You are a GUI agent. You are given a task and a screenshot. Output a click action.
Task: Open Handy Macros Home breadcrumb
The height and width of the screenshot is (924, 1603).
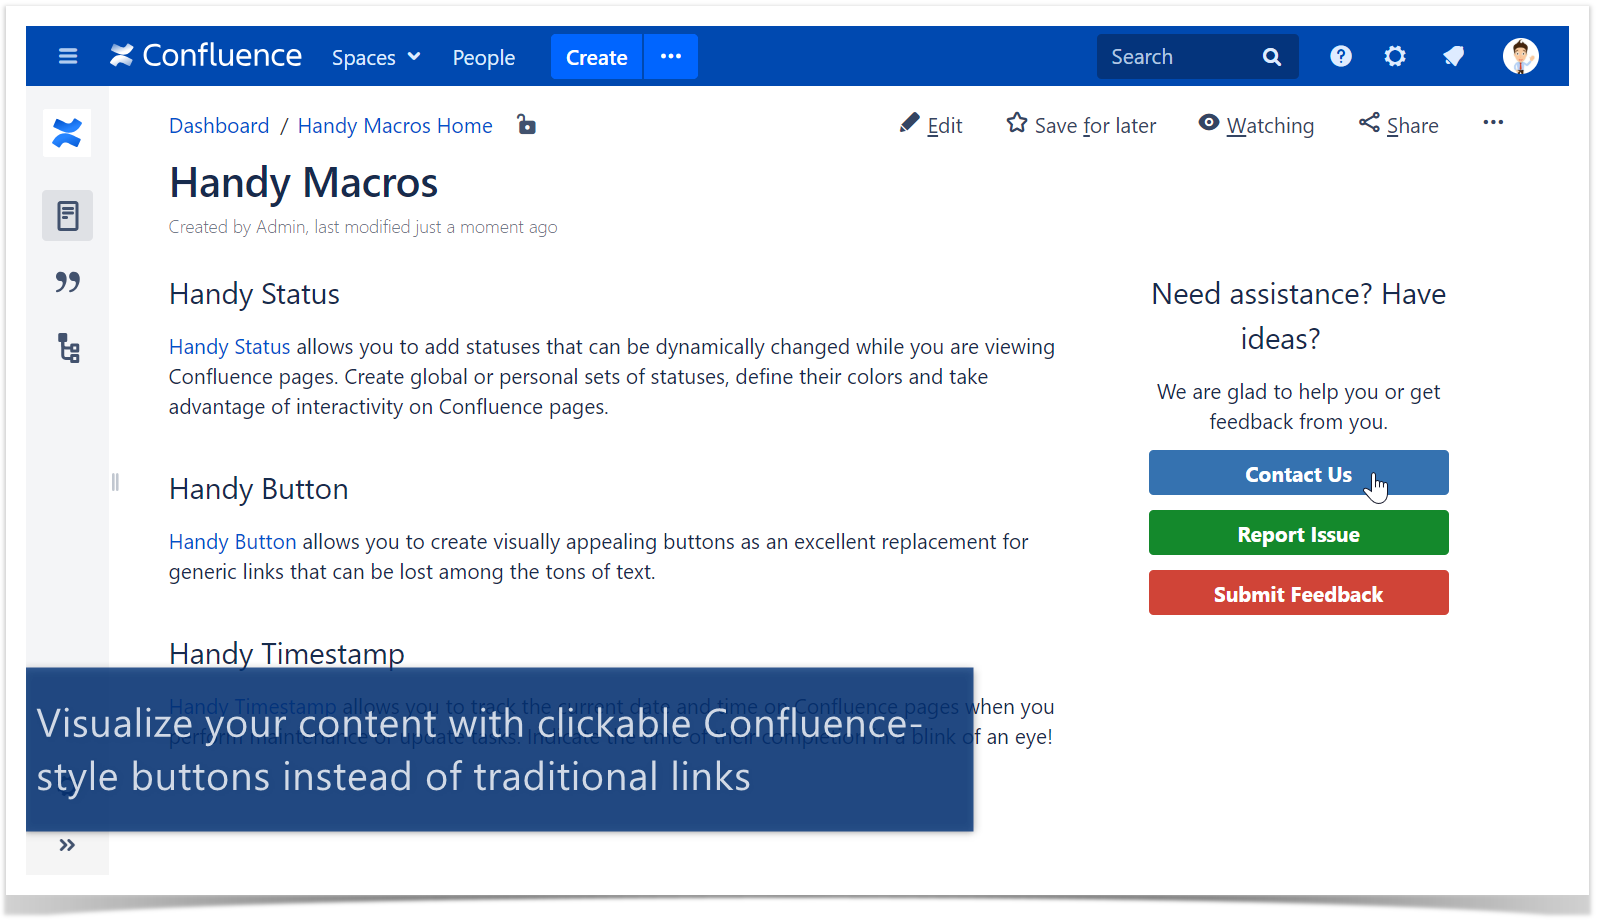coord(395,126)
